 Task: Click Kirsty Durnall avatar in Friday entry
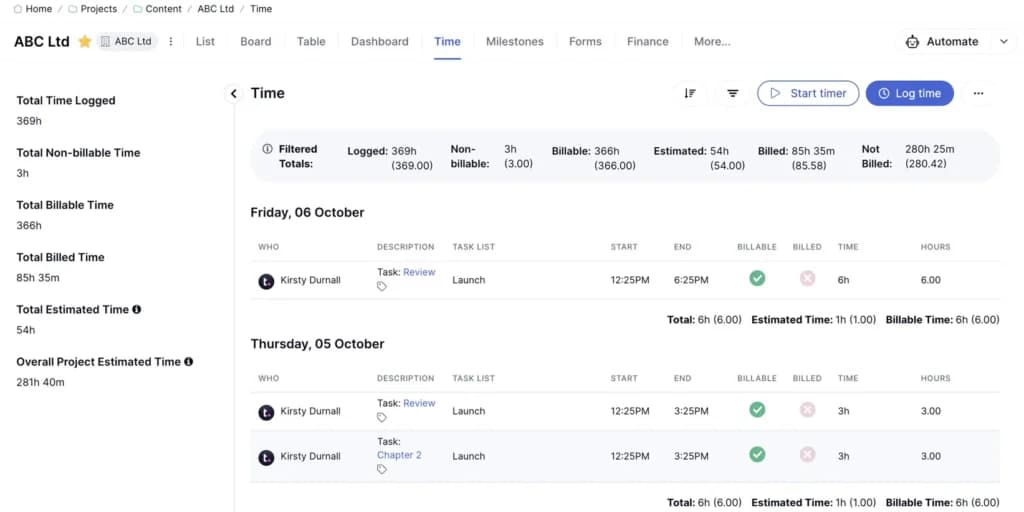pos(266,281)
